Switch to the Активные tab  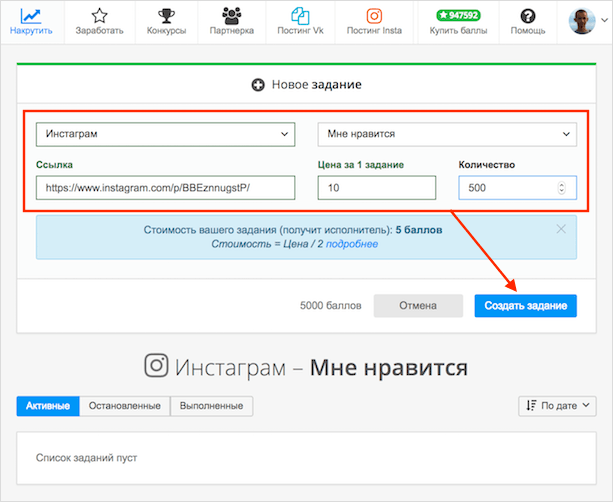click(48, 406)
